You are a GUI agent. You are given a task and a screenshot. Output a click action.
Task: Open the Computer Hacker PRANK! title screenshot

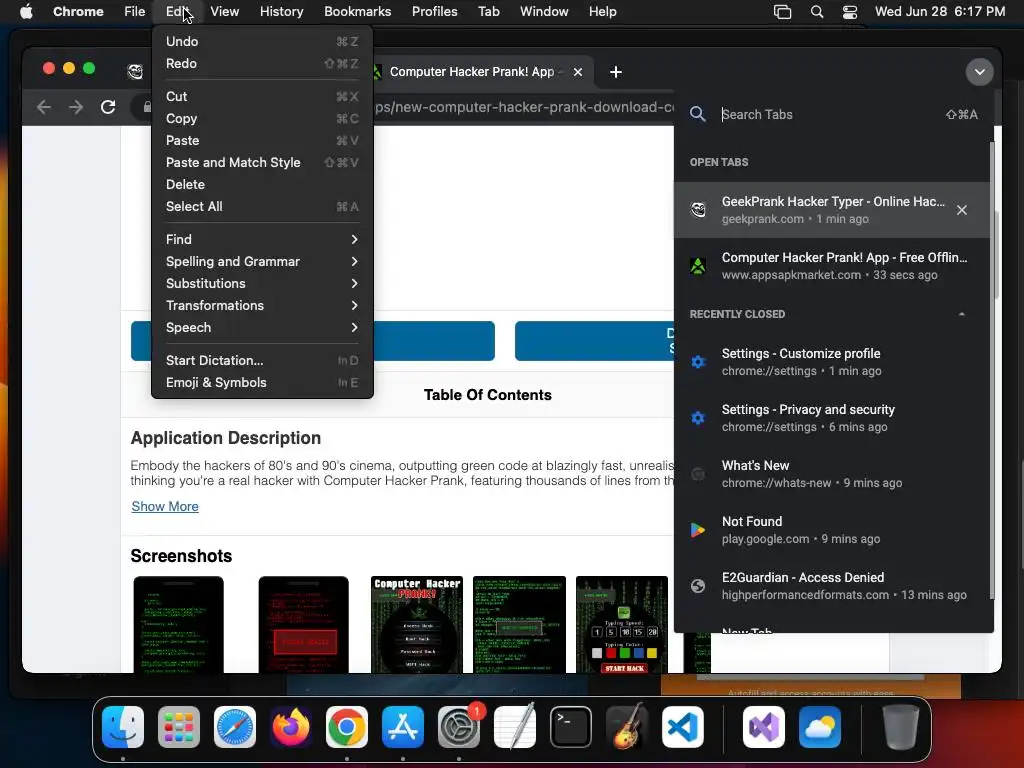coord(417,624)
